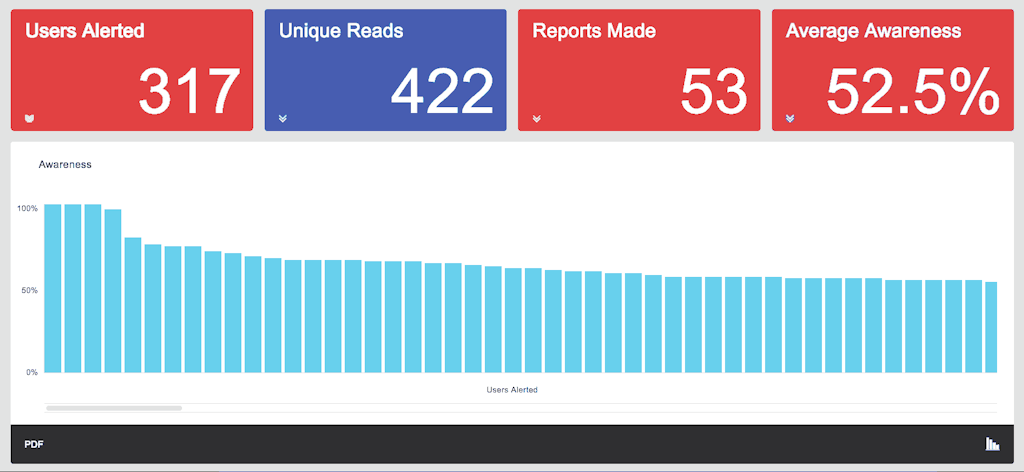Click the first tallest awareness bar
This screenshot has height=472, width=1024.
(x=53, y=289)
